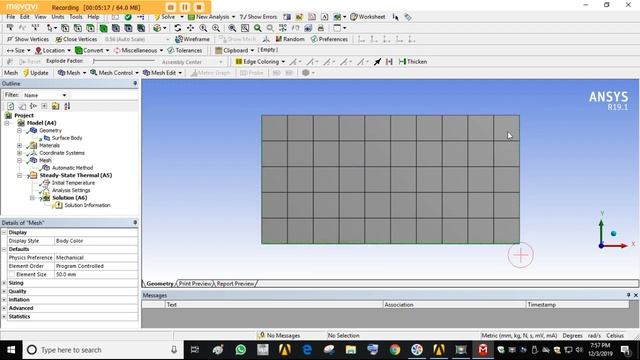Click the Worksheet view icon

point(368,17)
